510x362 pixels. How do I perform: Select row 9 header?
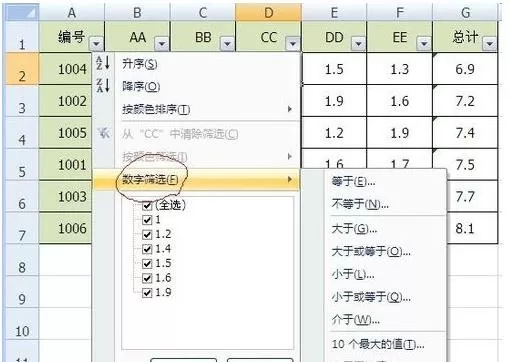point(22,292)
